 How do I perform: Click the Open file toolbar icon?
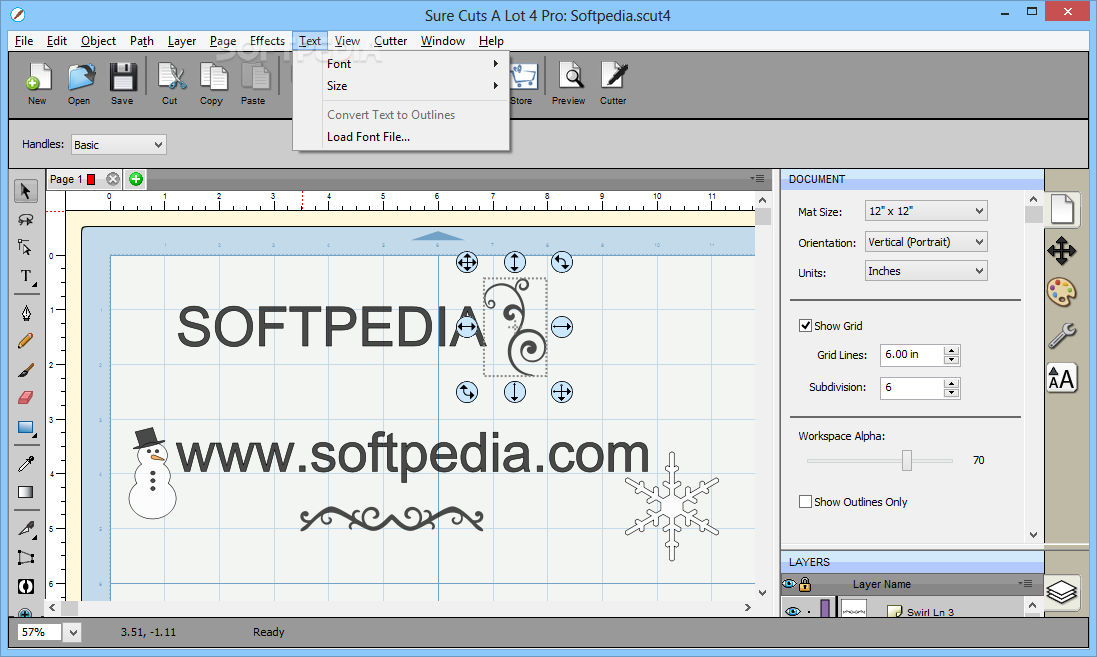tap(80, 83)
